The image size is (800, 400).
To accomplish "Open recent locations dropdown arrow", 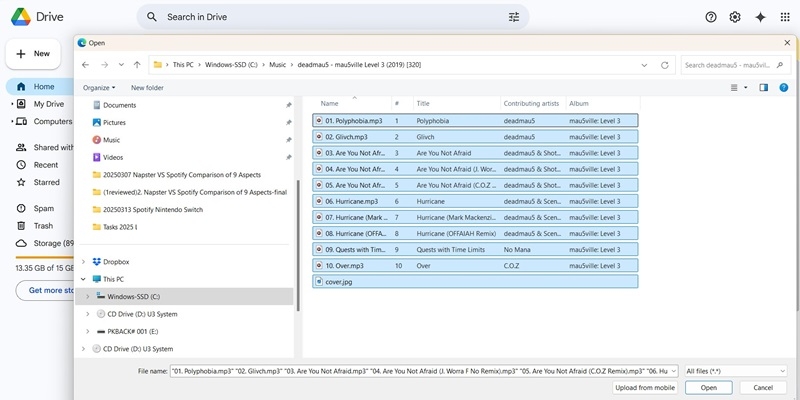I will [x=121, y=65].
